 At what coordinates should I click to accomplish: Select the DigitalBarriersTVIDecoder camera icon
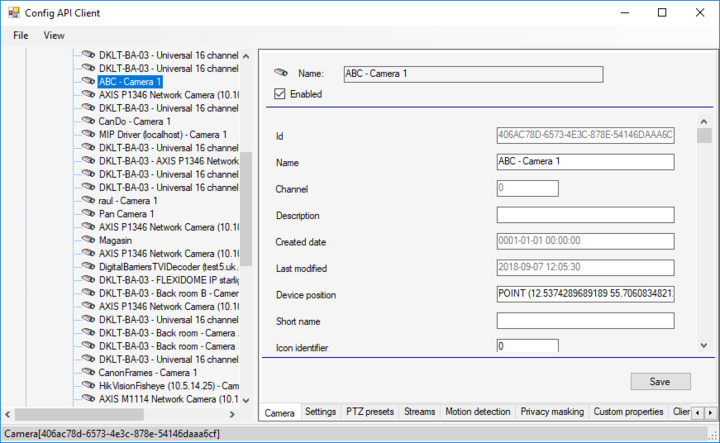(x=88, y=267)
